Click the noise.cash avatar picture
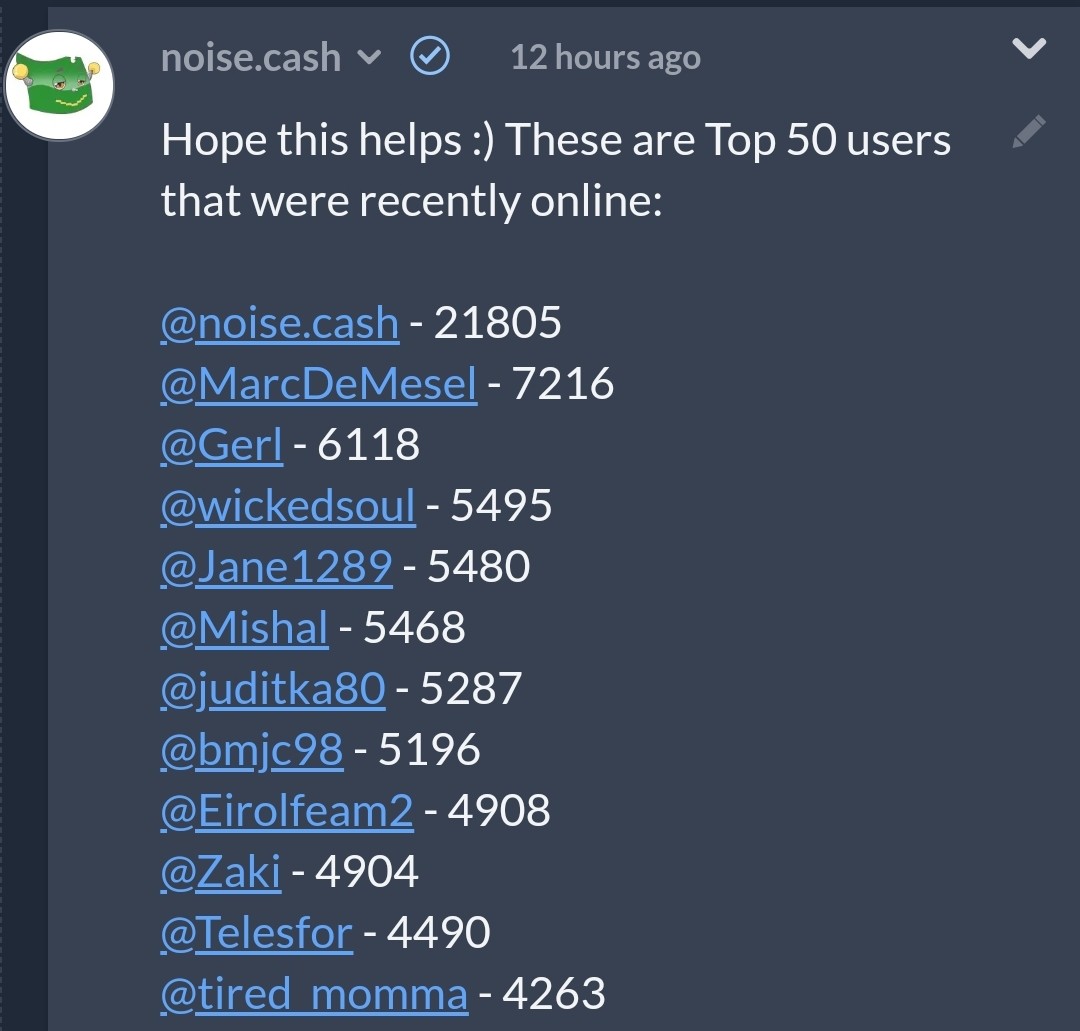This screenshot has height=1031, width=1080. [59, 85]
